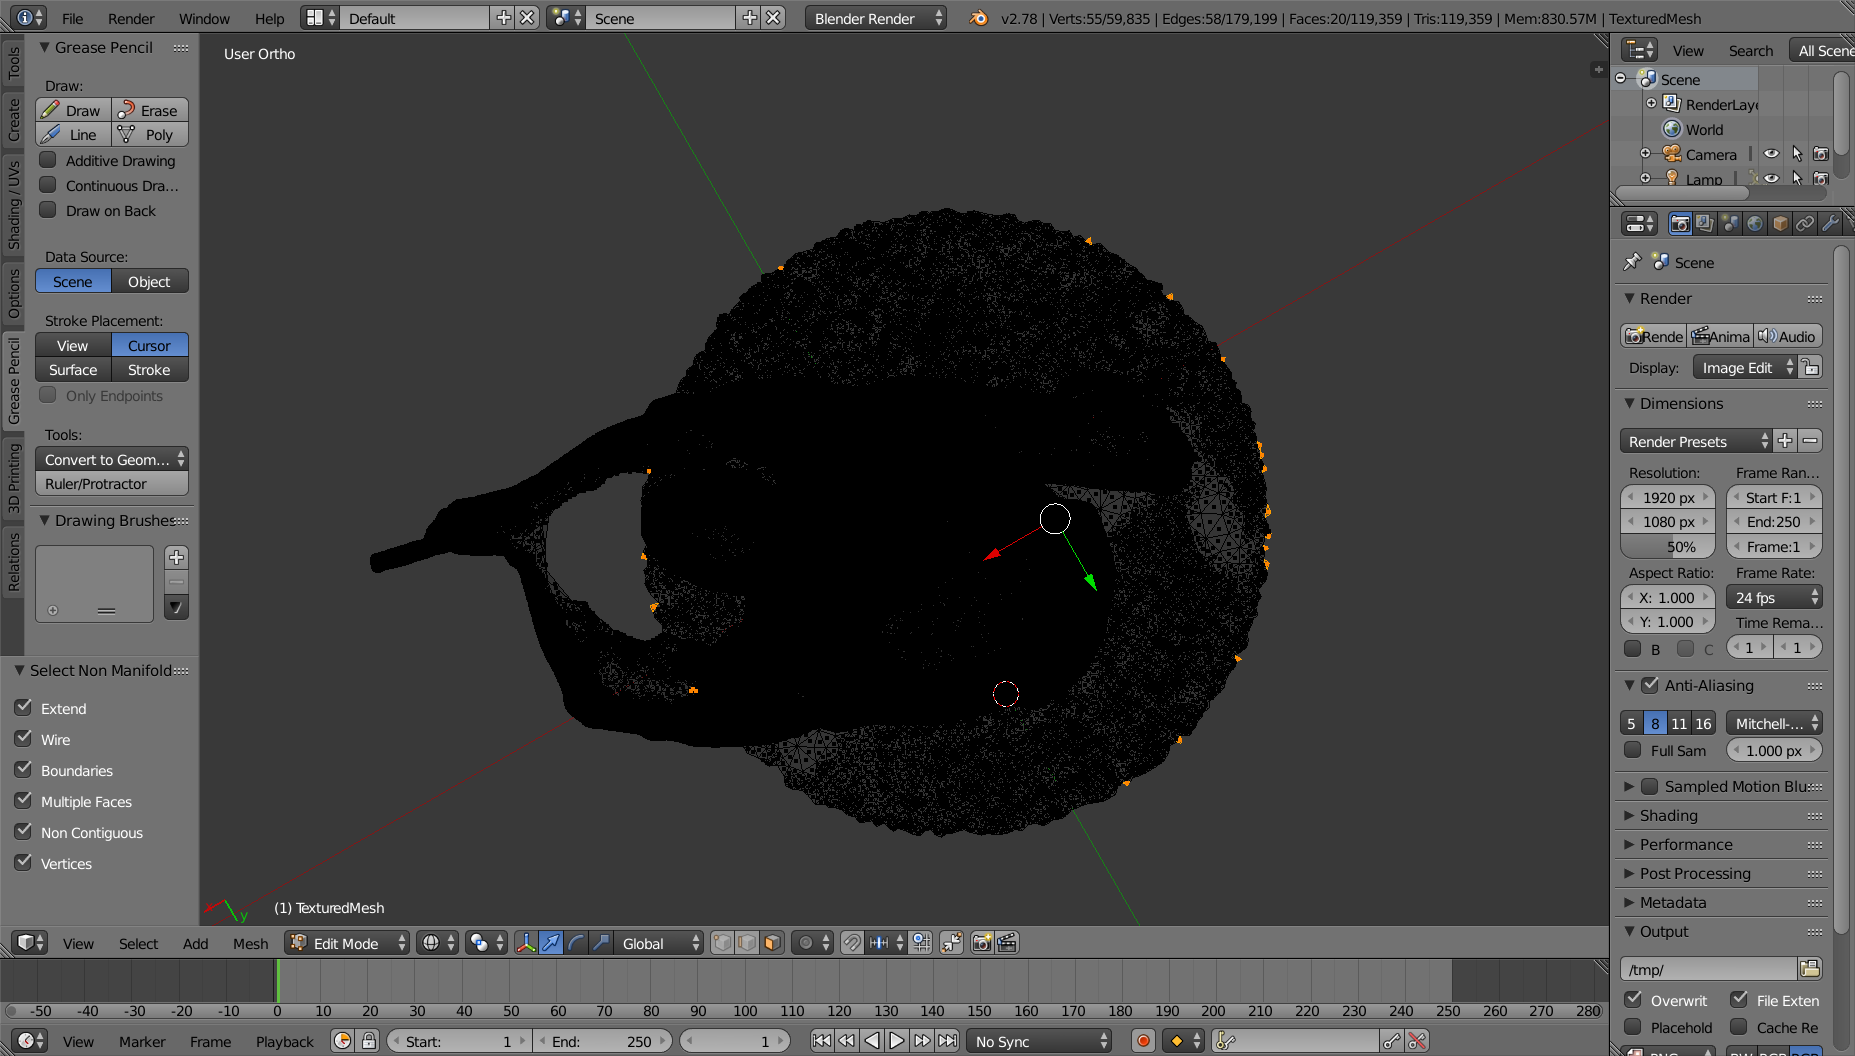Toggle Camera visibility eye in outliner

[1771, 154]
